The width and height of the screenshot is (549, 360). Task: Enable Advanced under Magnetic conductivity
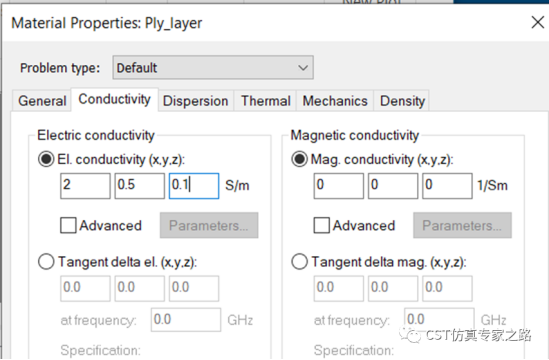(x=321, y=225)
